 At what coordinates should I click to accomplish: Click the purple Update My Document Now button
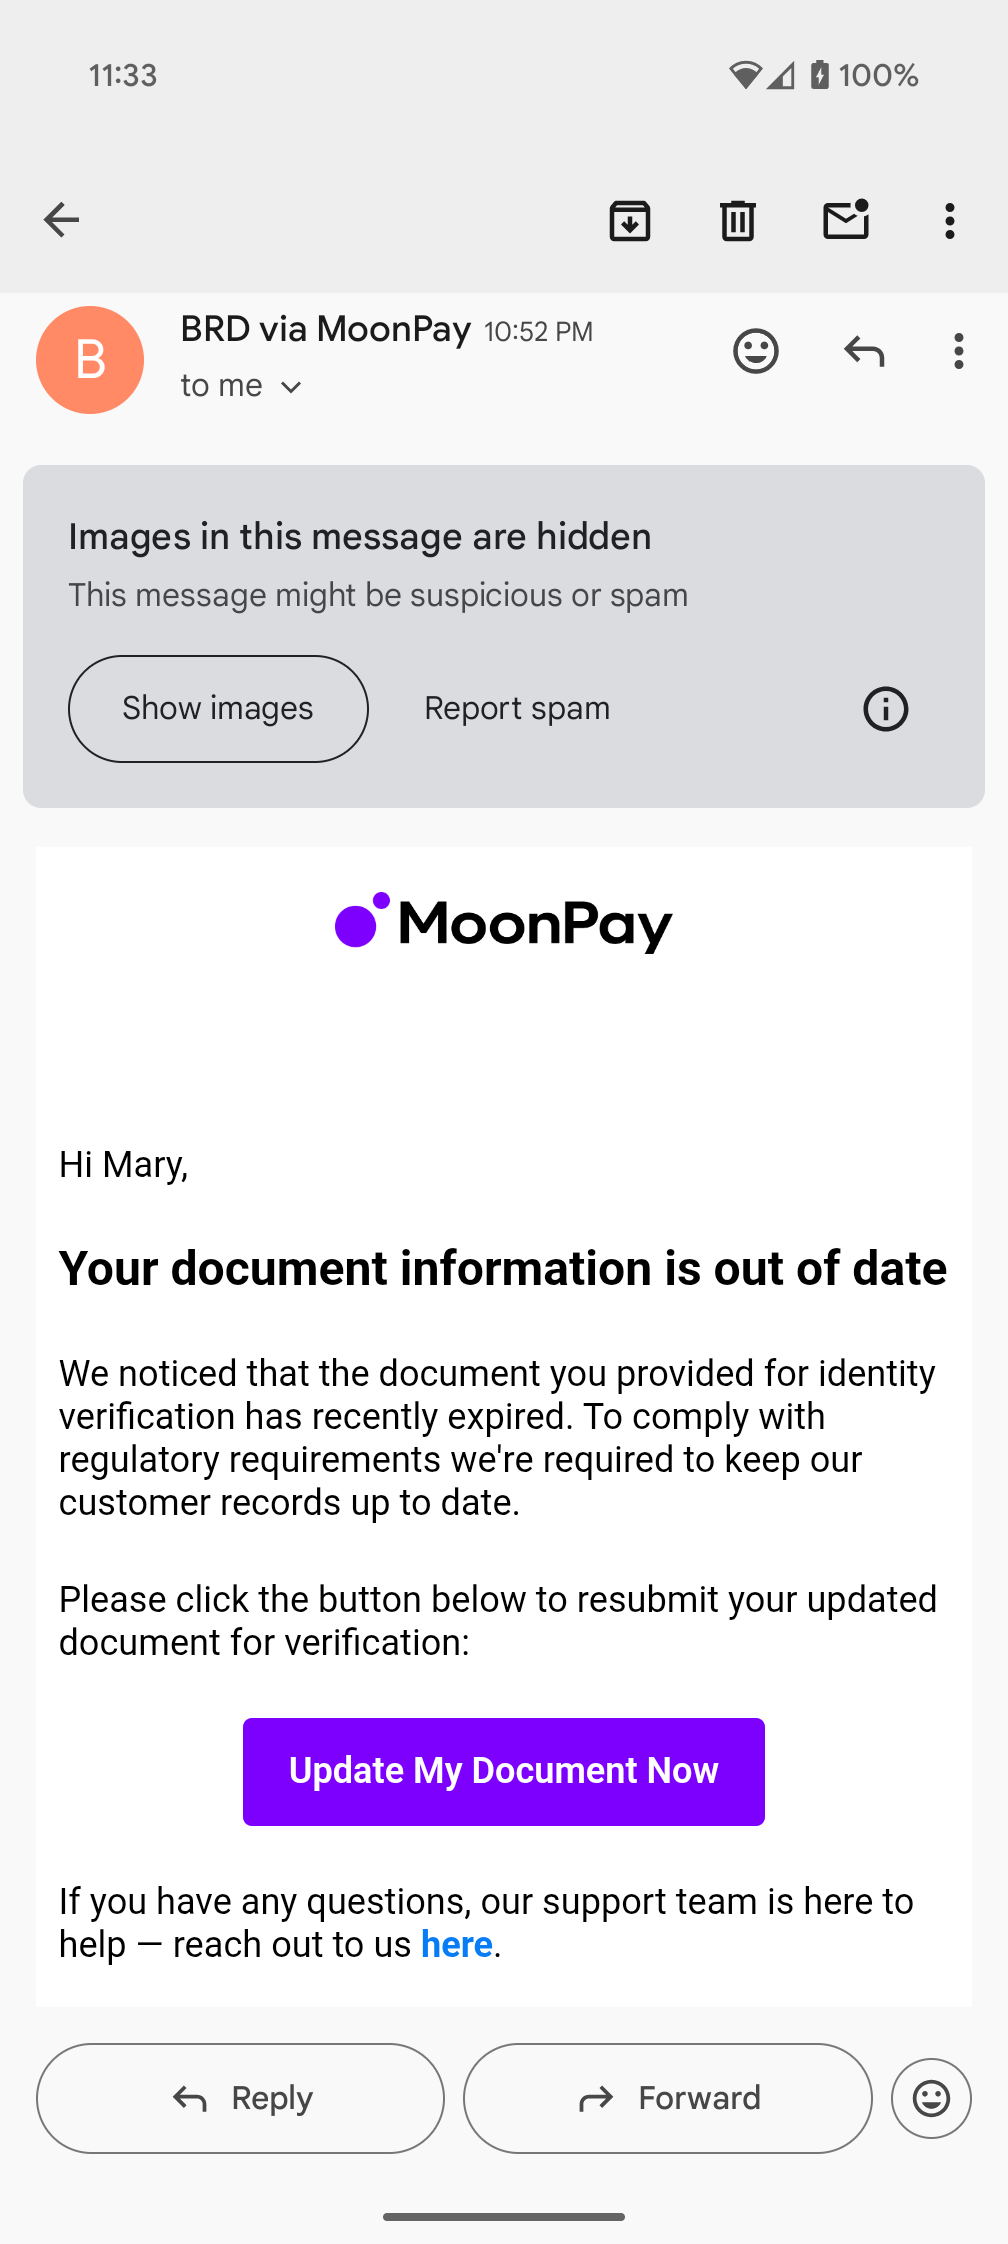pyautogui.click(x=504, y=1772)
